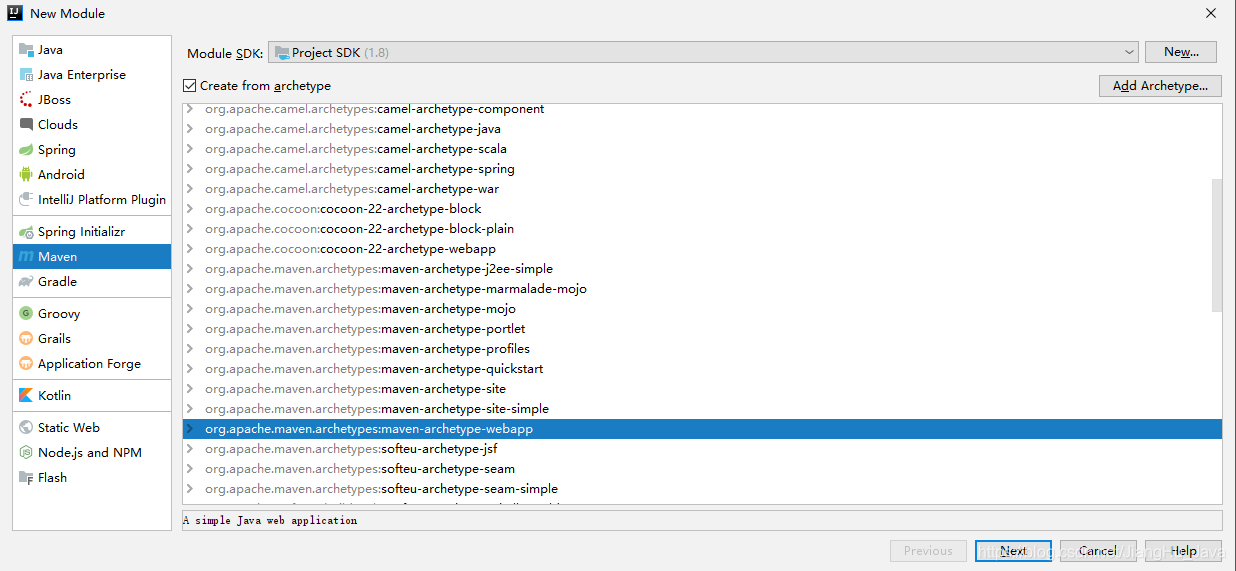Click the Node.js and NPM icon
The image size is (1236, 571).
[26, 453]
